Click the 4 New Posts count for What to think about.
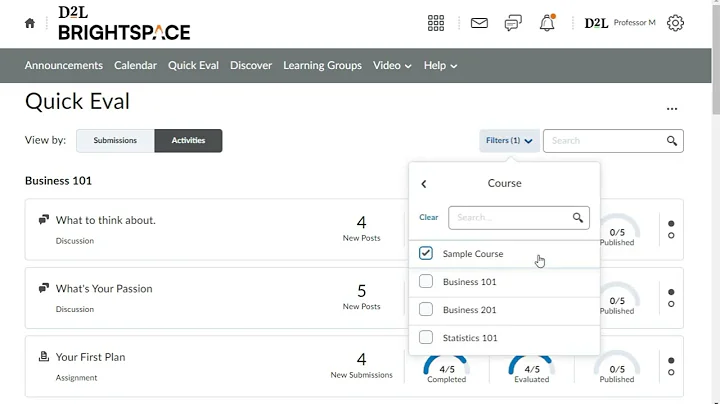This screenshot has width=720, height=404. click(361, 229)
